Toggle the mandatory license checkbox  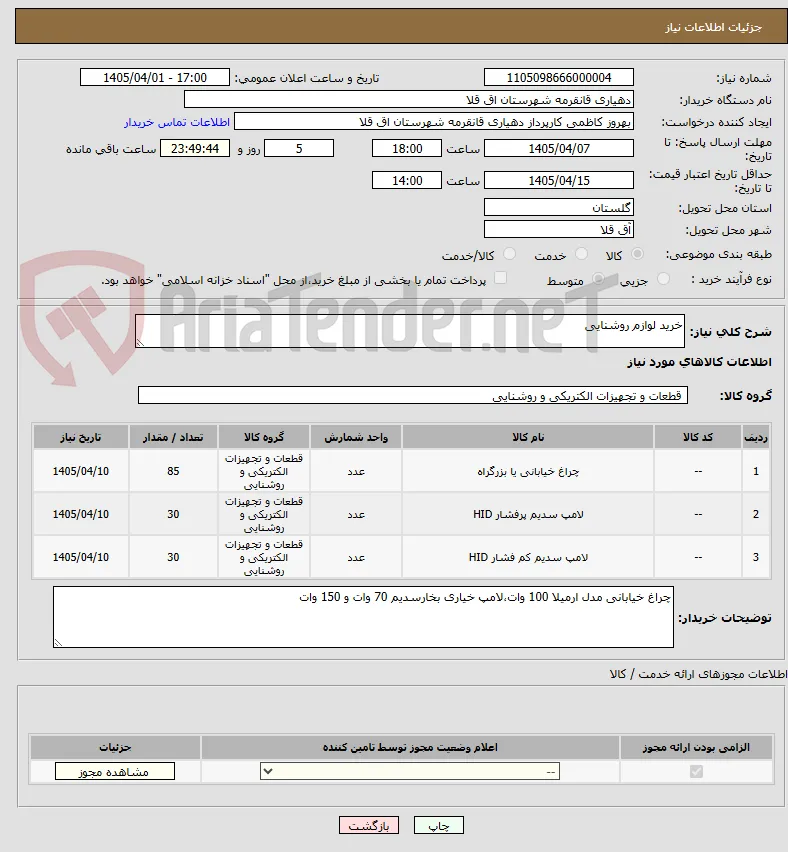696,771
